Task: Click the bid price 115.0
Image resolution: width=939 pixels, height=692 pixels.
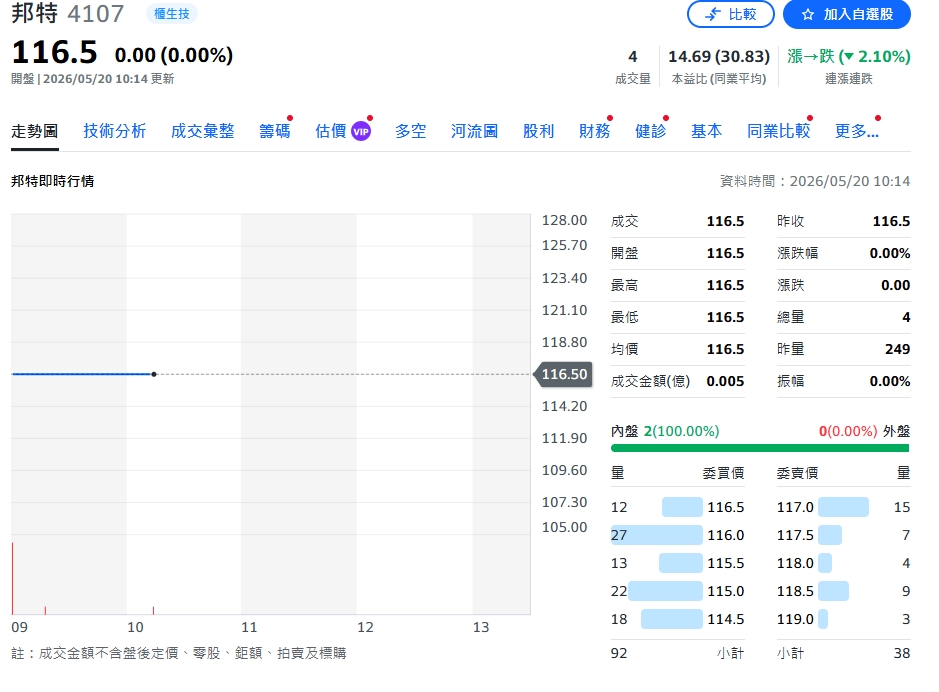Action: [x=725, y=591]
